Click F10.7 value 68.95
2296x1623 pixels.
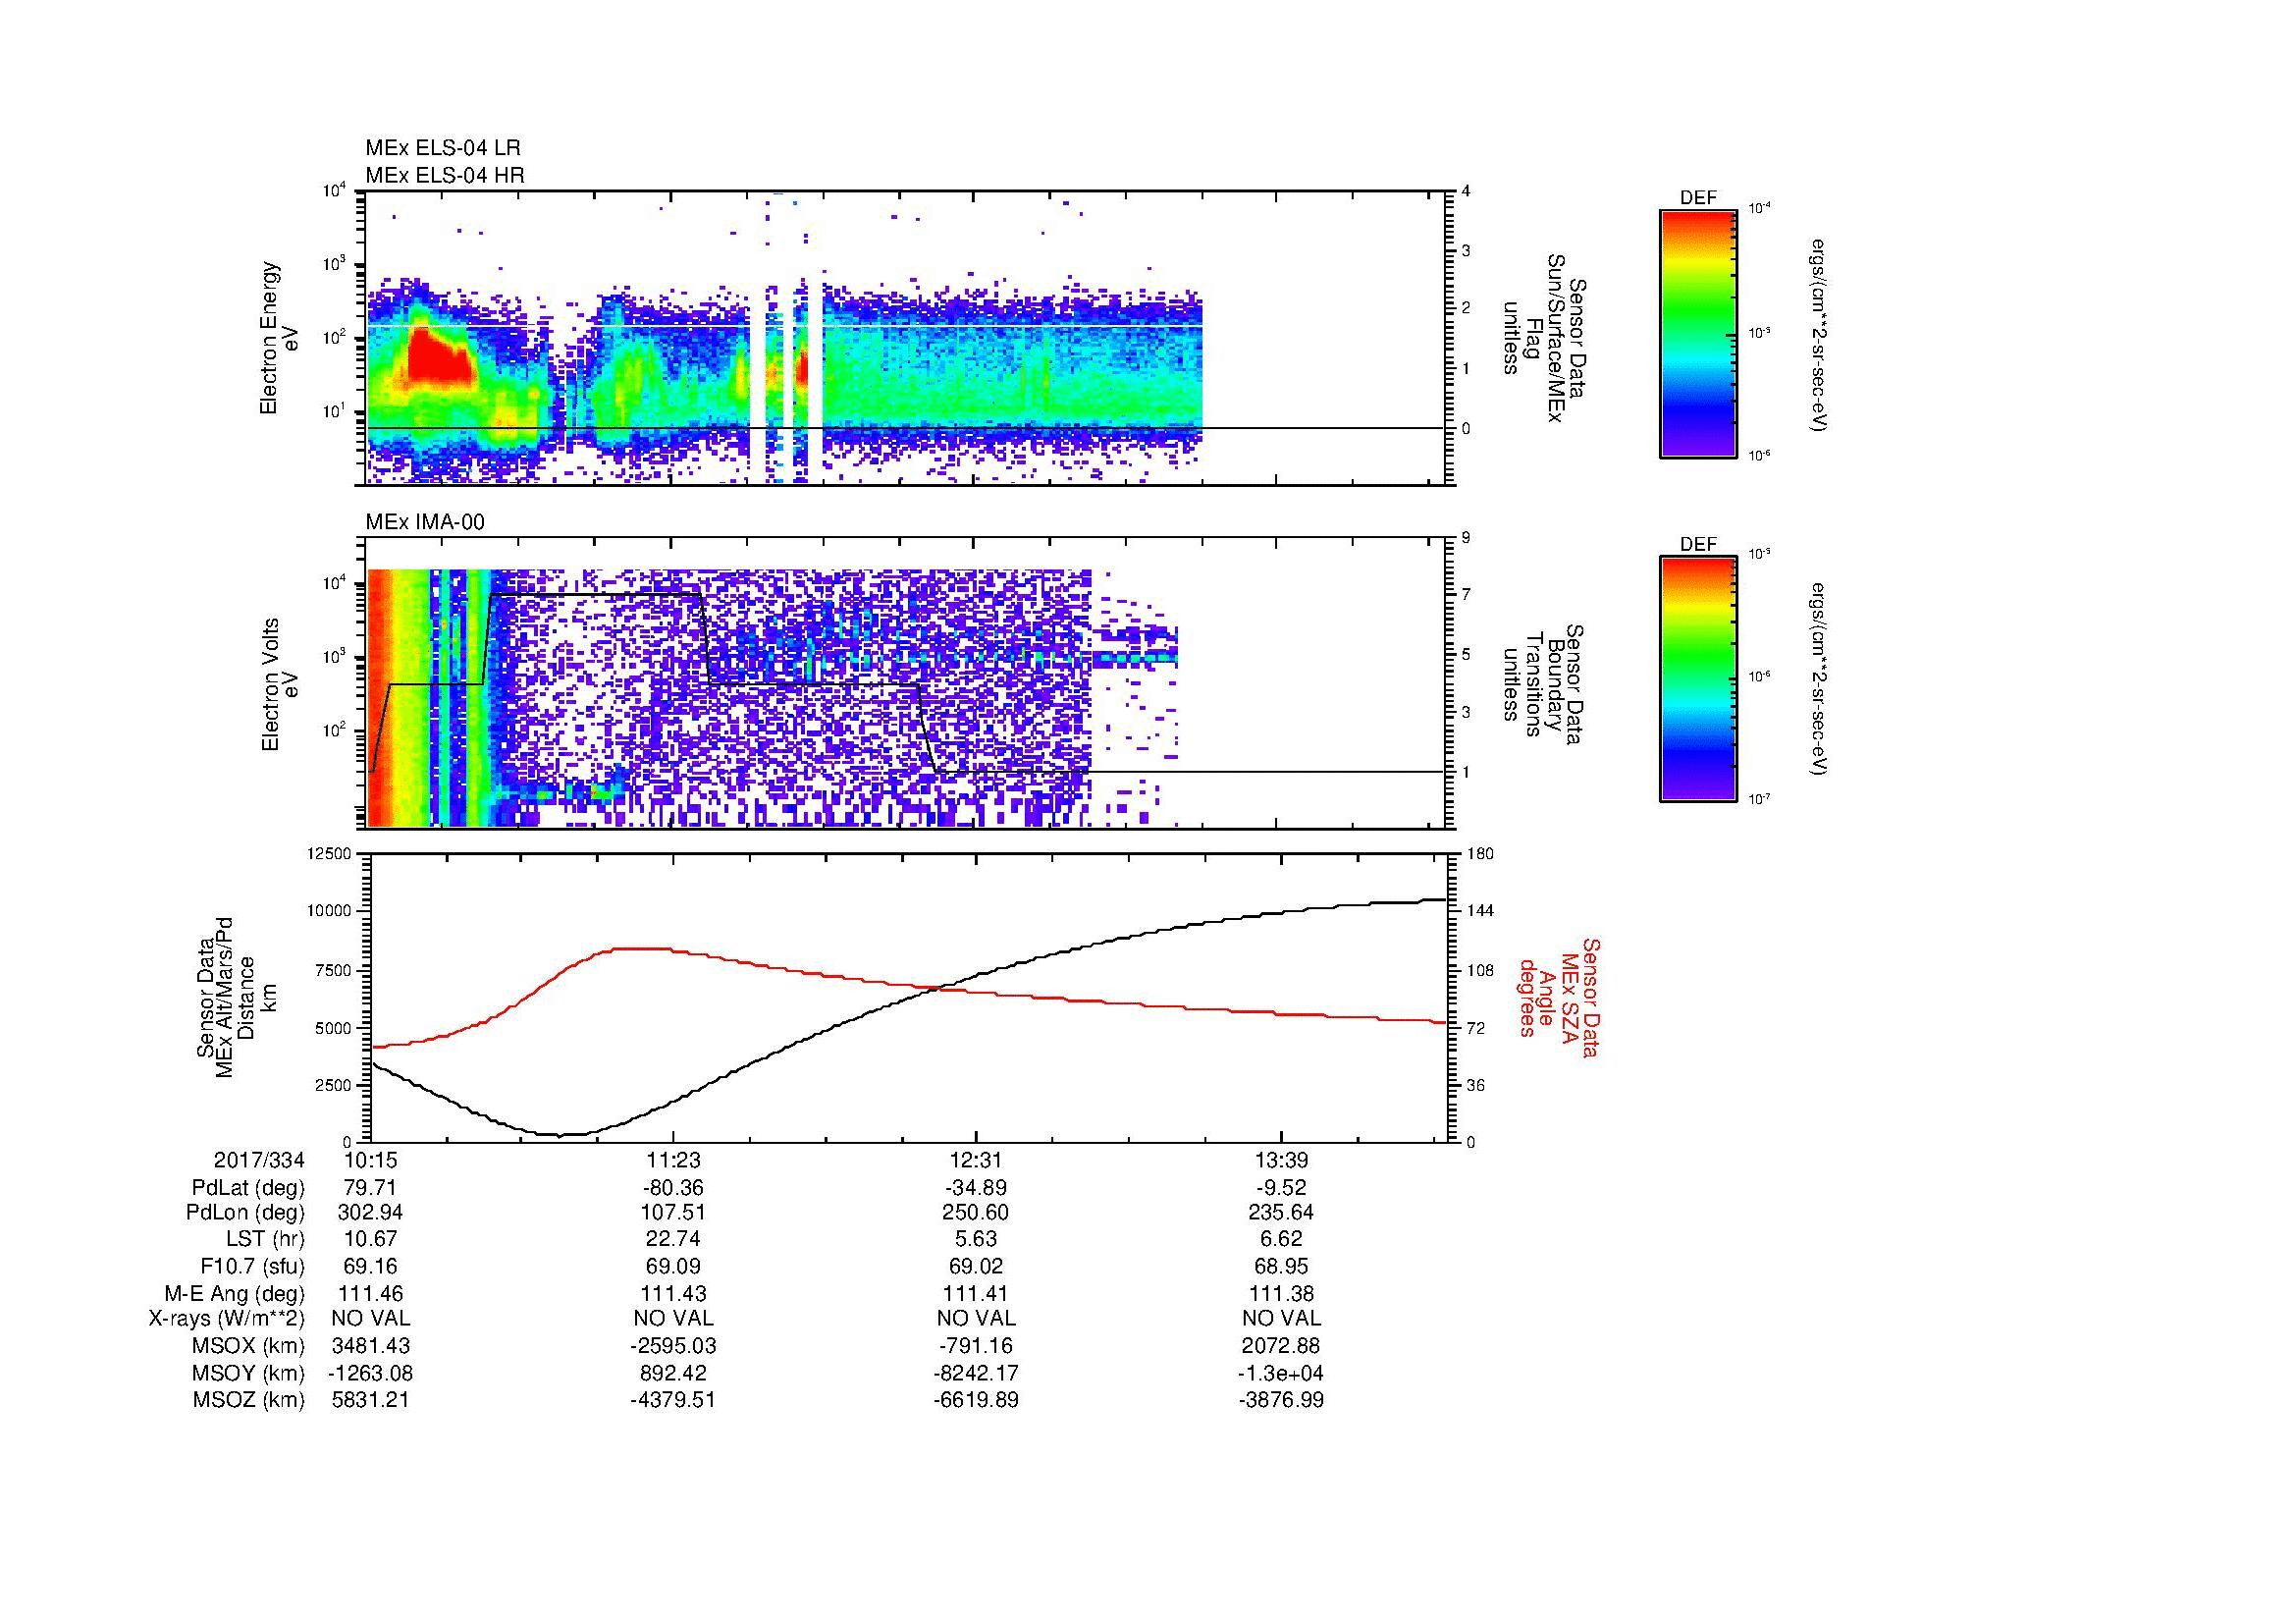[x=1281, y=1266]
